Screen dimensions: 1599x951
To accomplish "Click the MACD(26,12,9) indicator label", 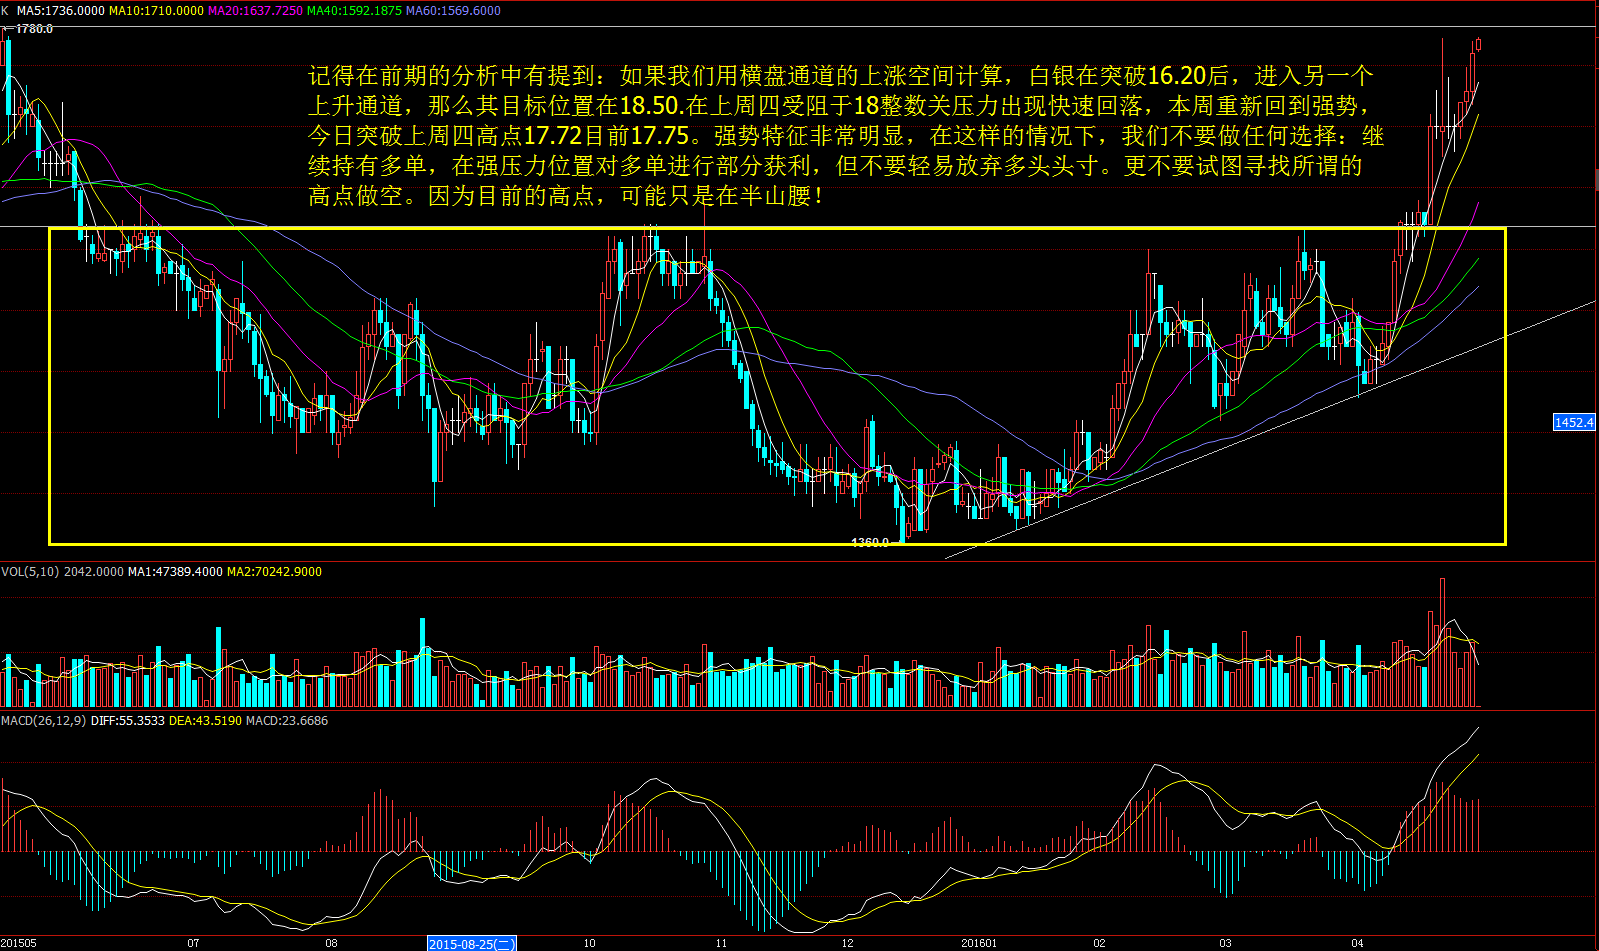I will (44, 720).
